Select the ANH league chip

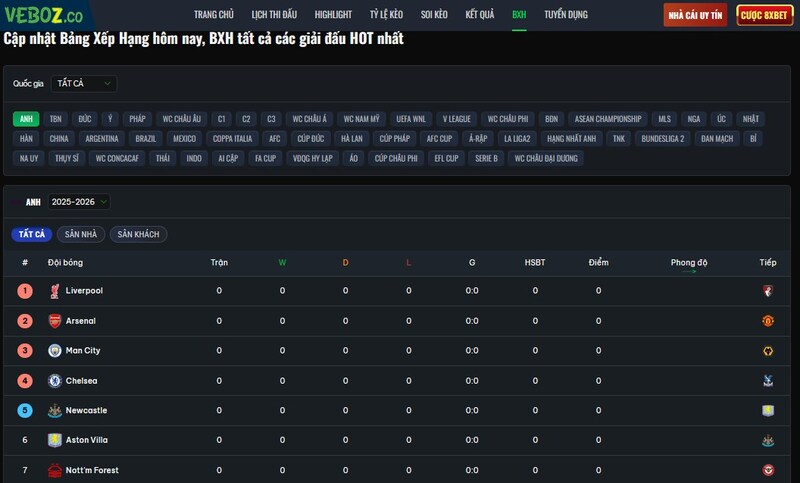pos(26,119)
